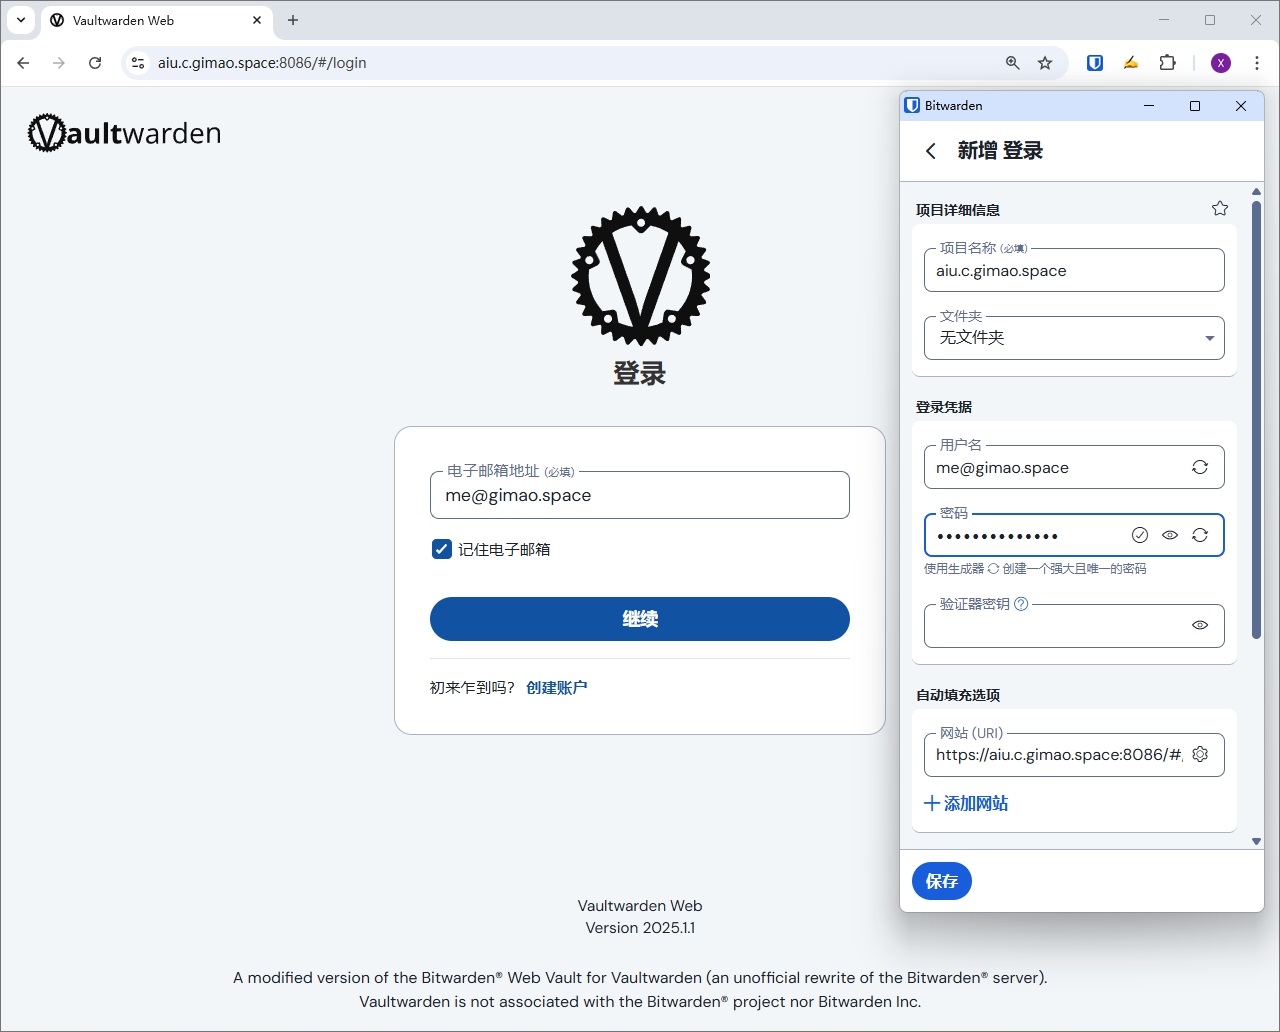Open the Chrome extensions puzzle icon
This screenshot has width=1280, height=1032.
point(1167,63)
